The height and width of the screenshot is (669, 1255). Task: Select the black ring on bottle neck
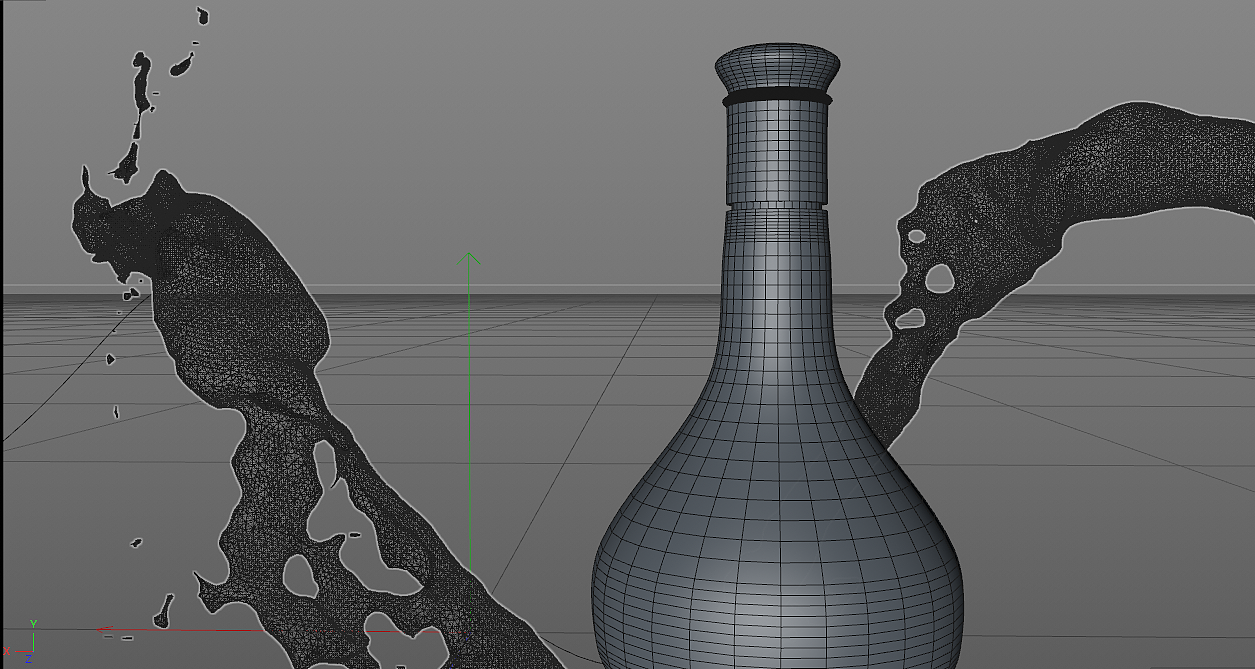pyautogui.click(x=777, y=99)
